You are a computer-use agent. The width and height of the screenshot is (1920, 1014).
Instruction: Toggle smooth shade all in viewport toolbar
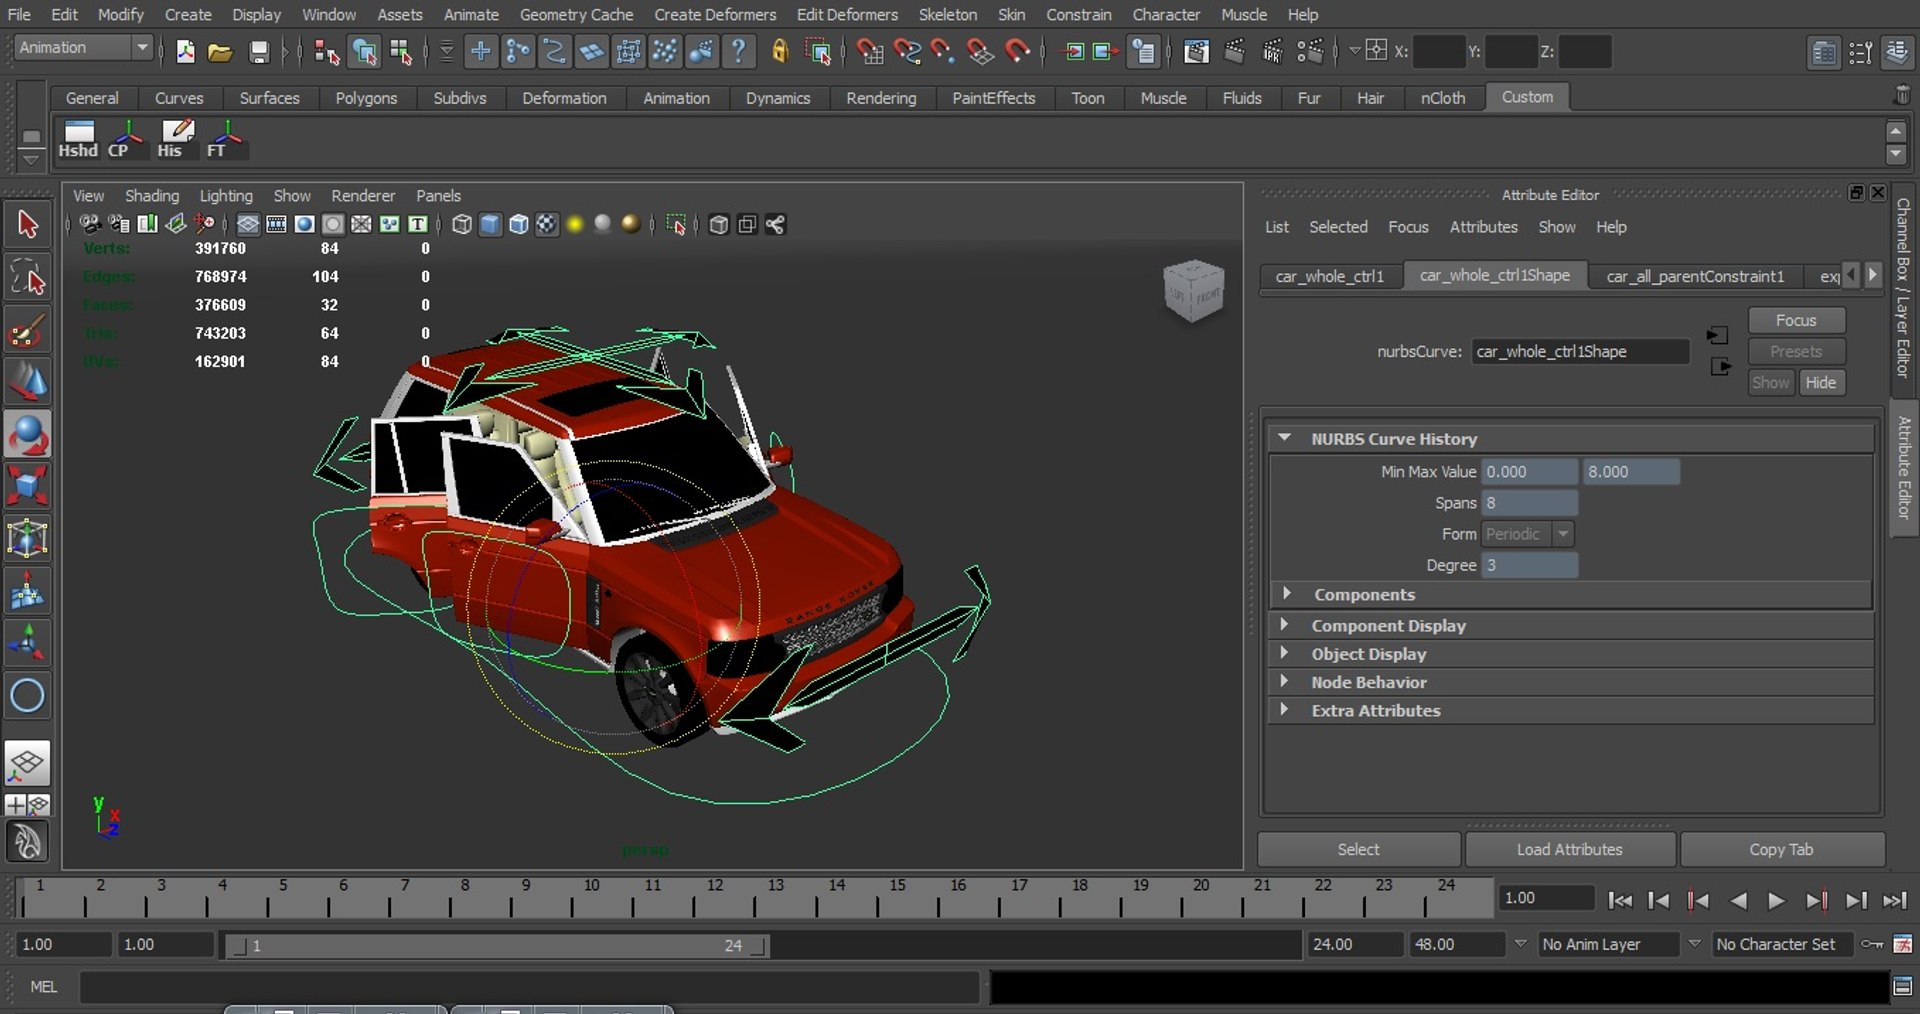point(490,225)
